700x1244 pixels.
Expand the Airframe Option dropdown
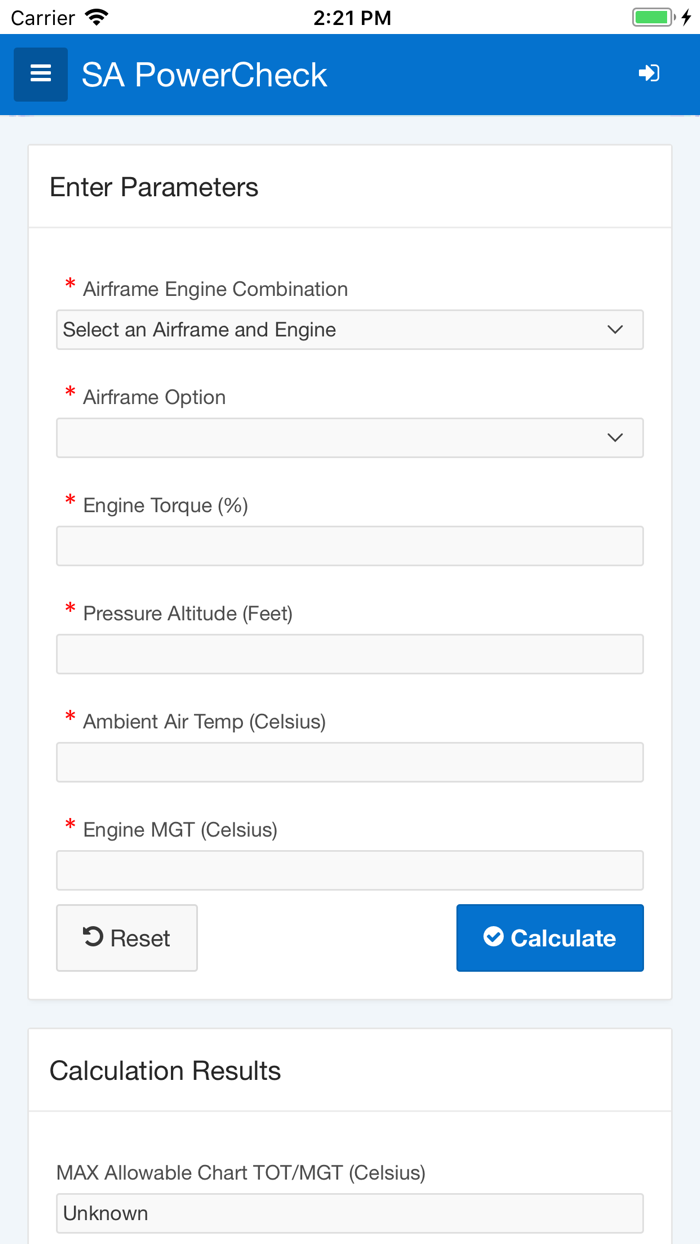click(349, 438)
